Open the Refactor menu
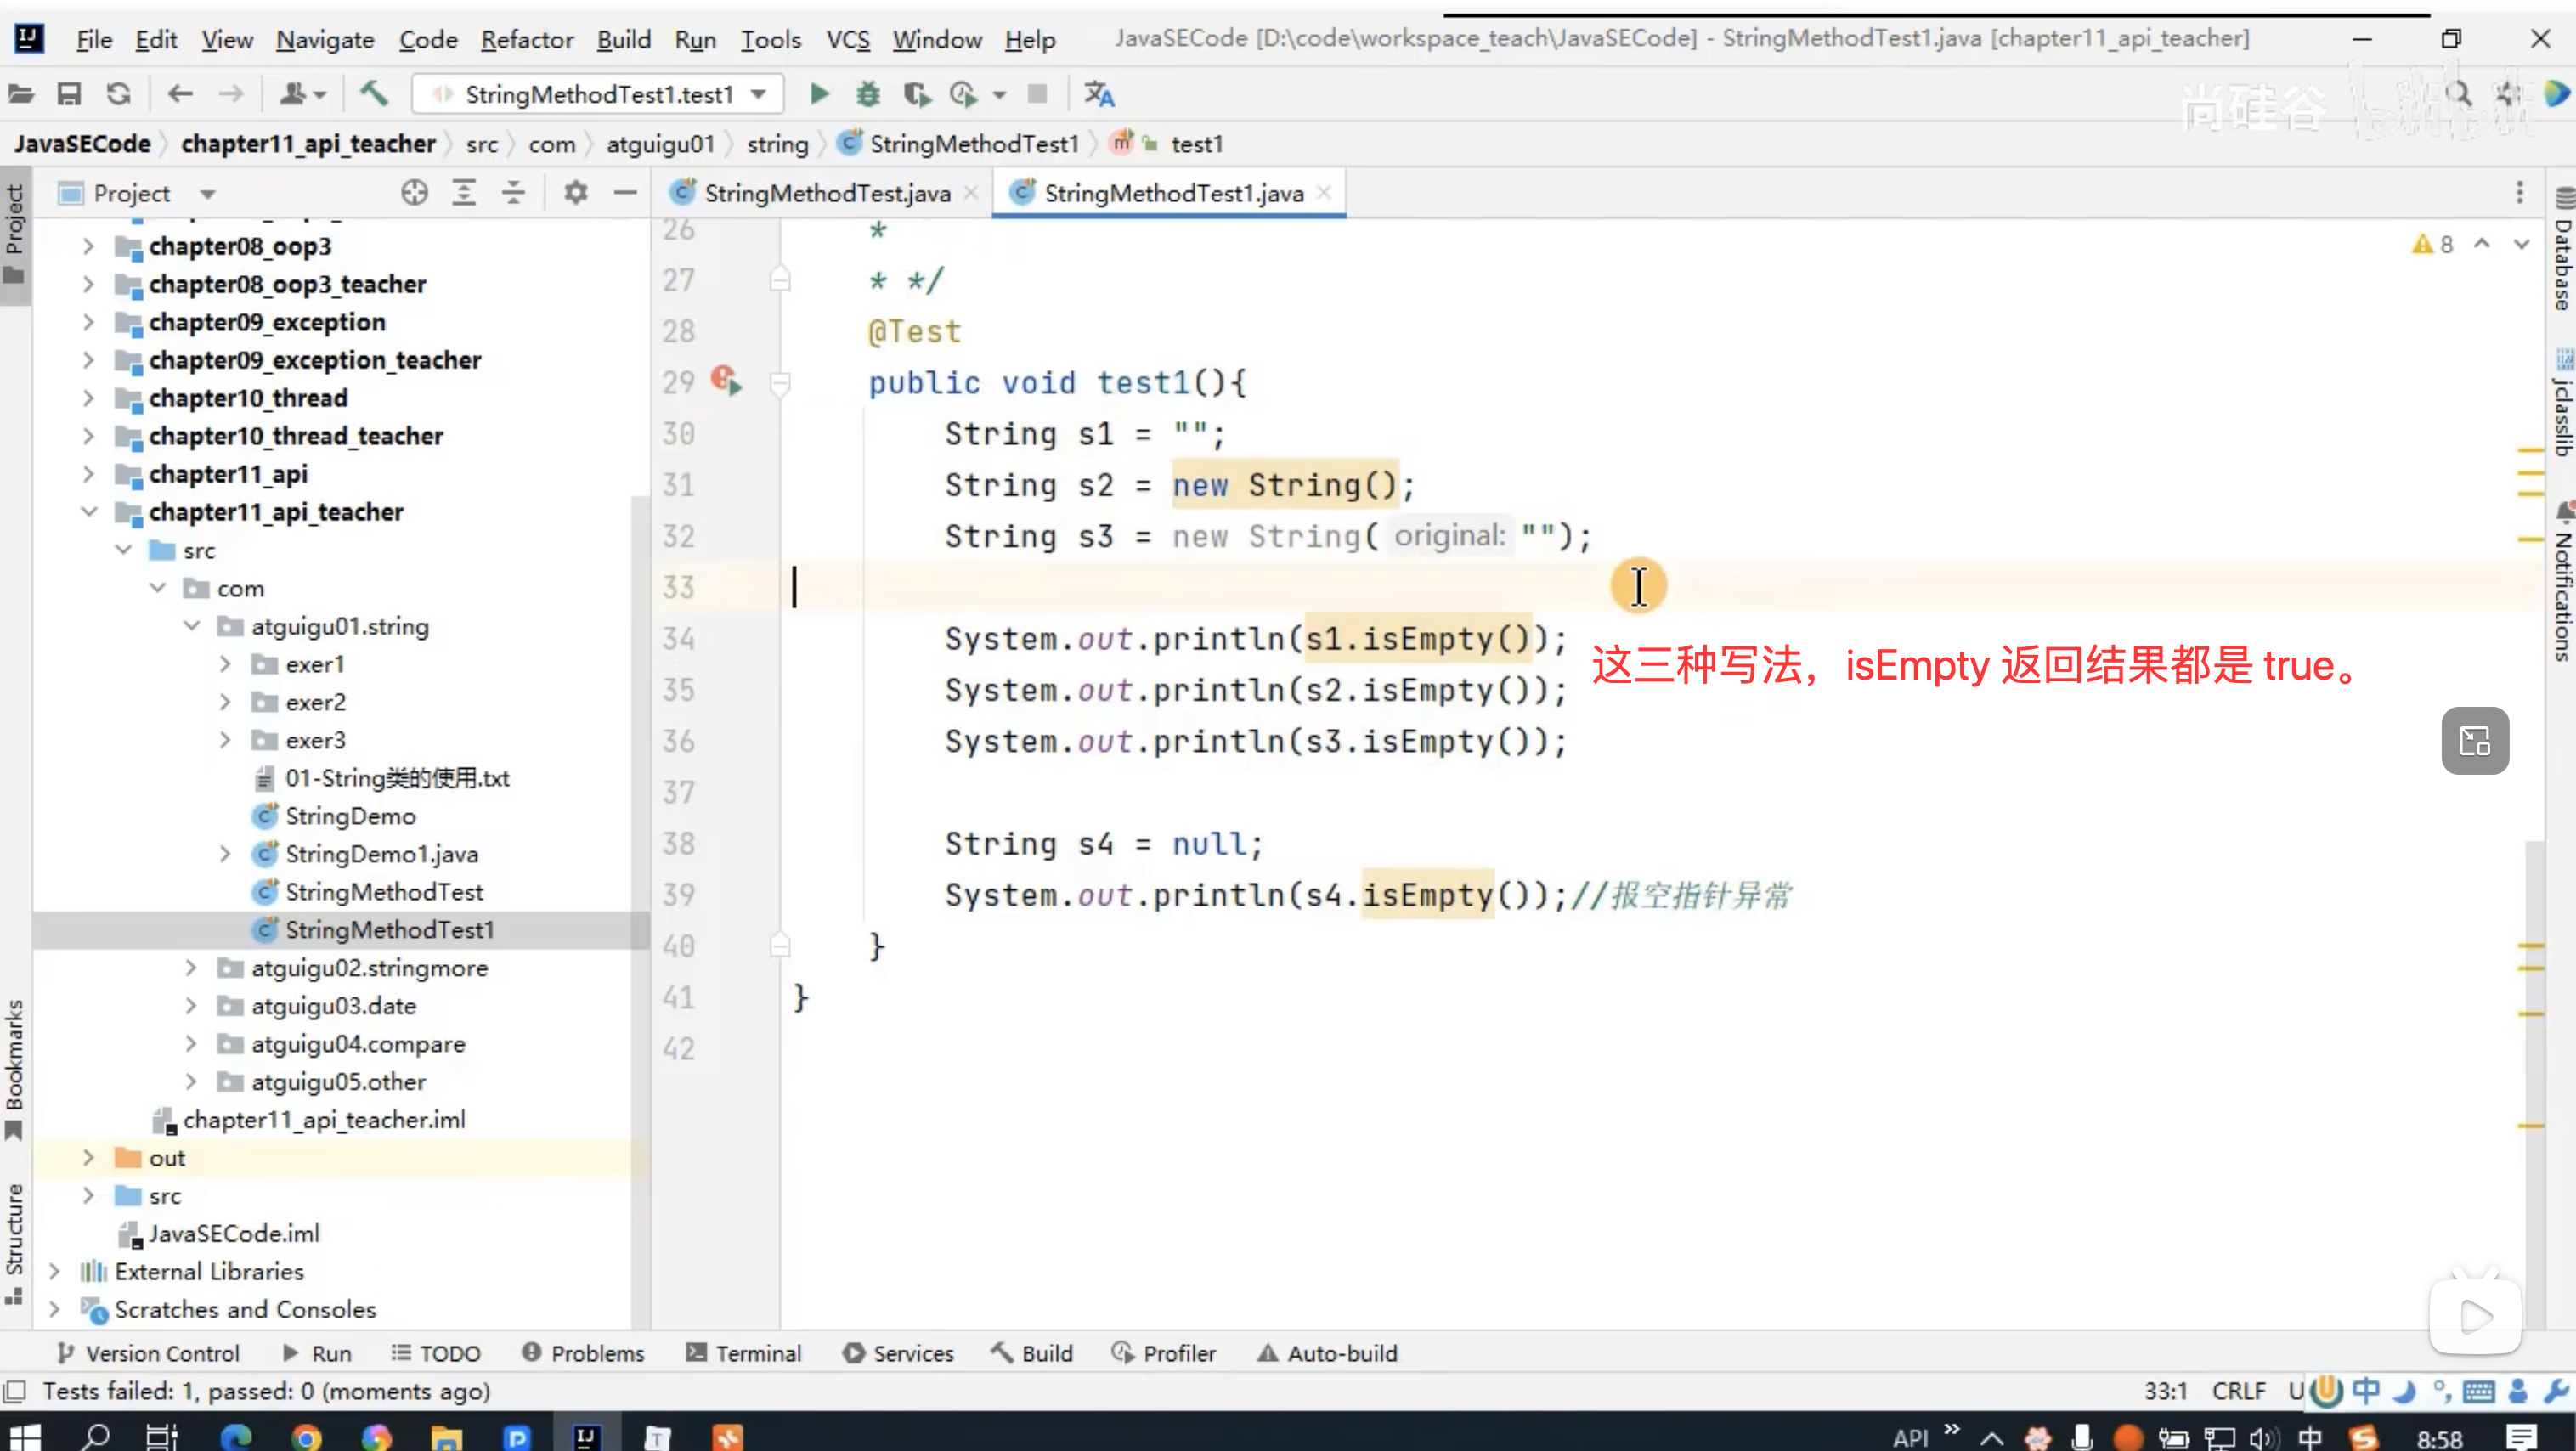Screen dimensions: 2576x1451 click(x=526, y=39)
